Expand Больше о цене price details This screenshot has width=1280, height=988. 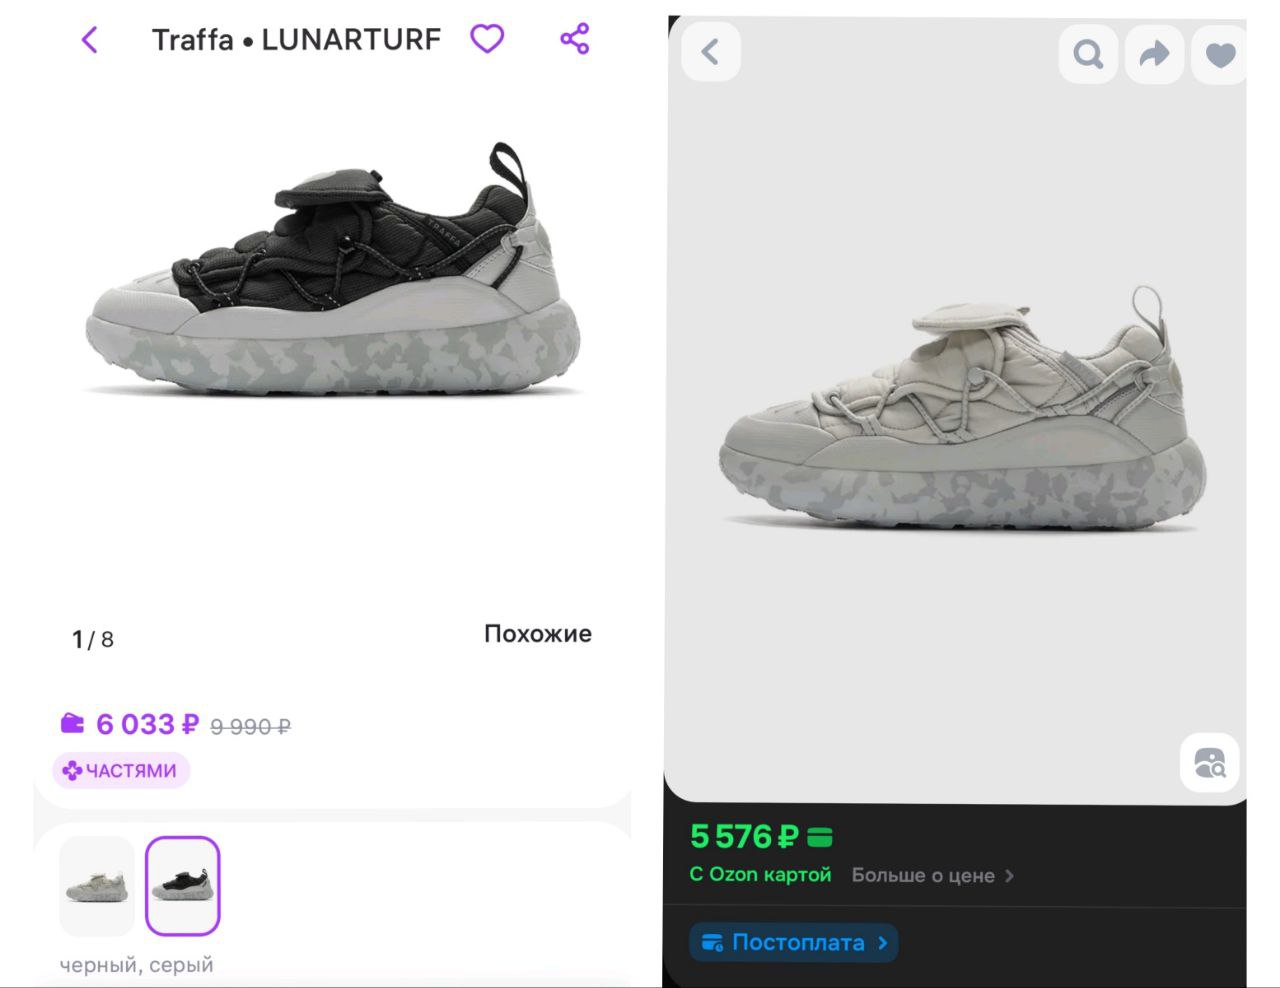[x=932, y=875]
